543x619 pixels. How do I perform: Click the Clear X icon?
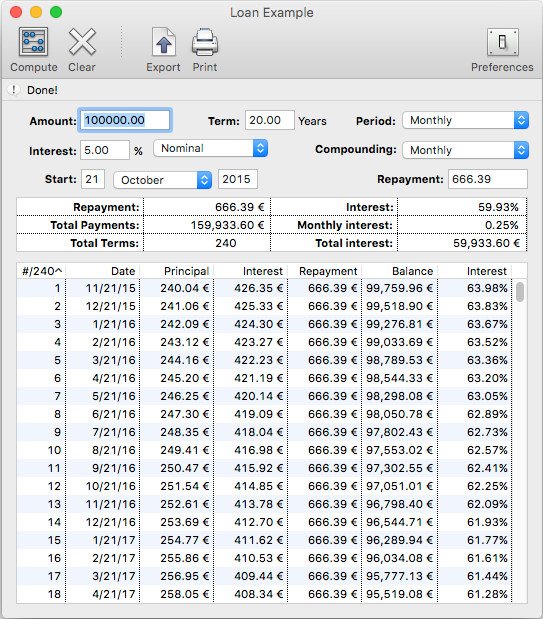82,42
